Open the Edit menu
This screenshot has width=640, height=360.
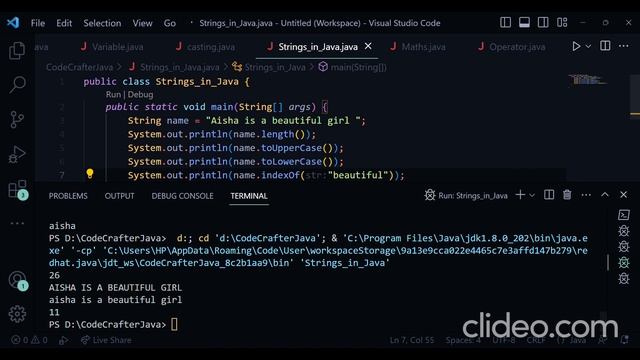(x=64, y=23)
